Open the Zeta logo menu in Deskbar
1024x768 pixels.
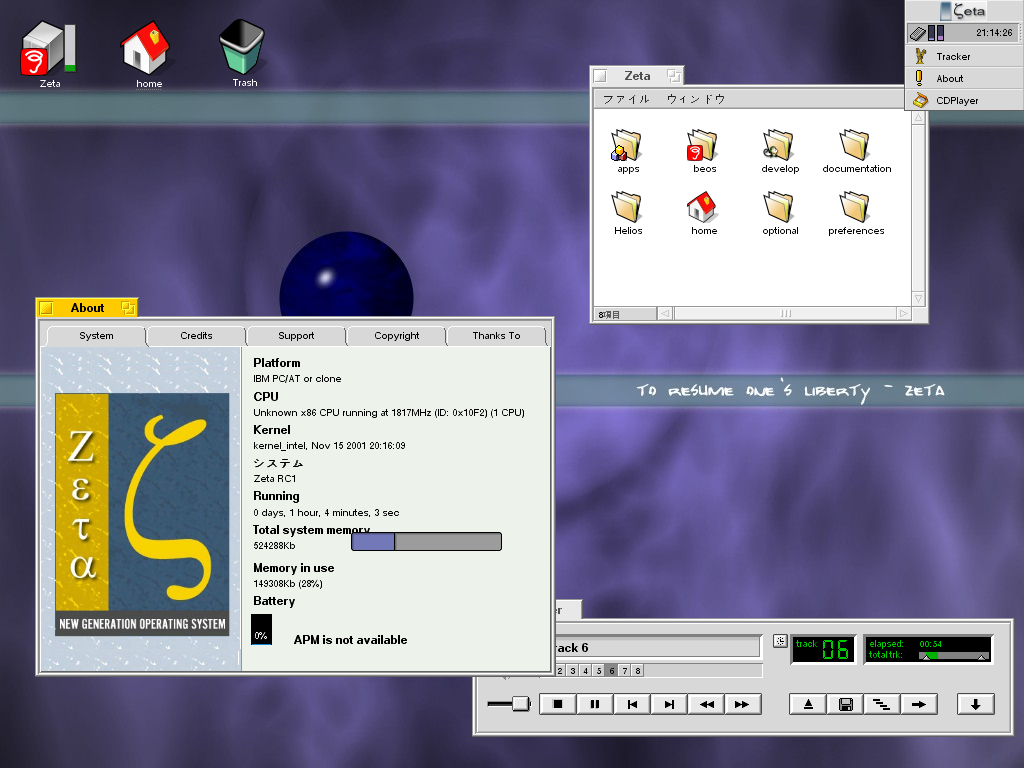pos(964,10)
